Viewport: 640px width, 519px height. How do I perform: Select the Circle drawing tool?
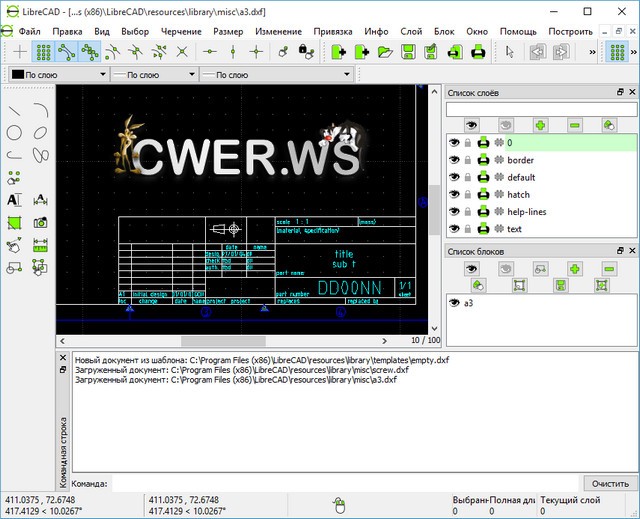pyautogui.click(x=15, y=133)
